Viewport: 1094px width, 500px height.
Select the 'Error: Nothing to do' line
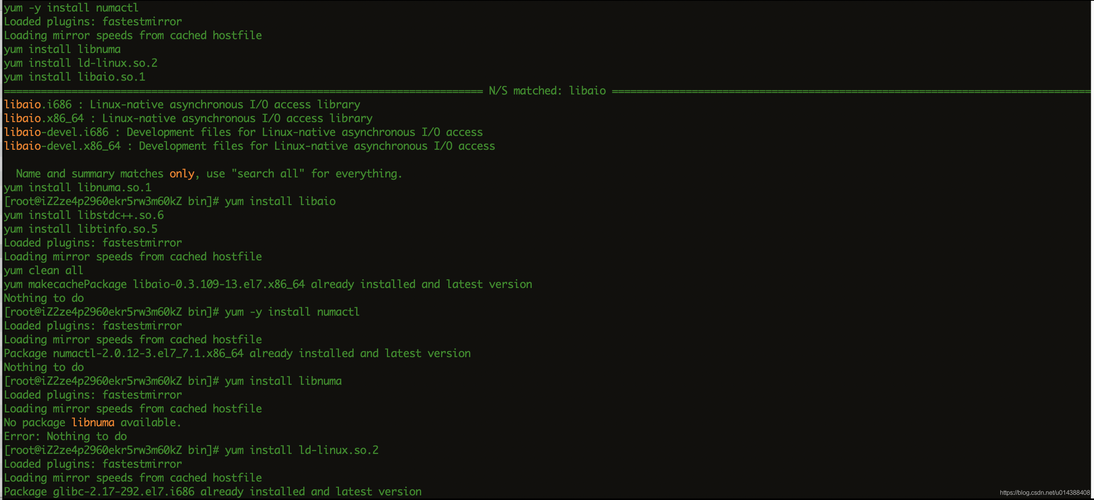[65, 437]
